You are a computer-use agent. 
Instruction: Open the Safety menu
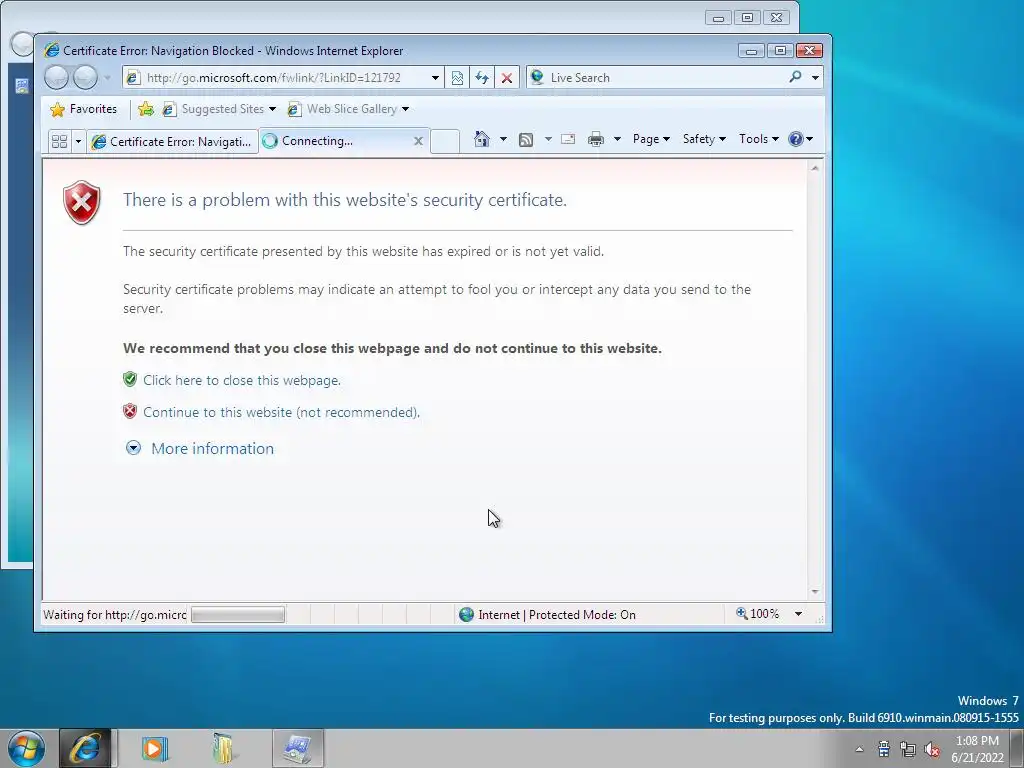704,139
